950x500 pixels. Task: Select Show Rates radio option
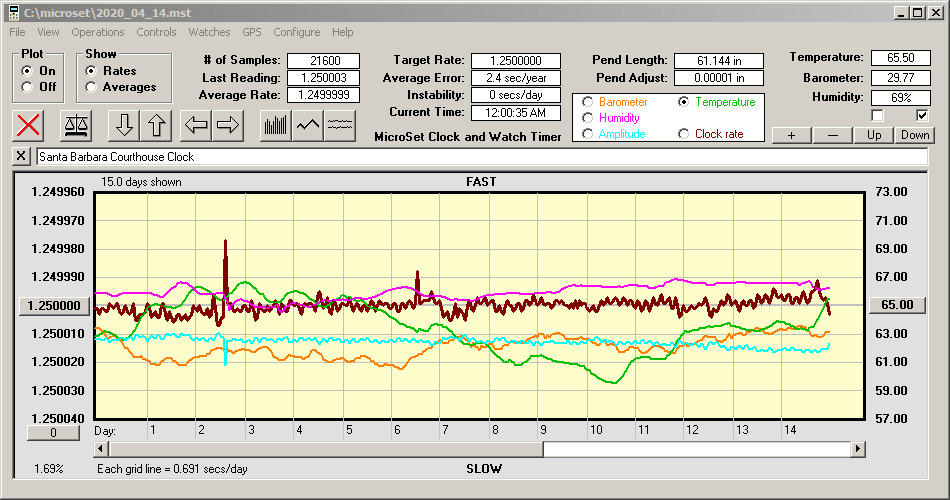click(91, 71)
